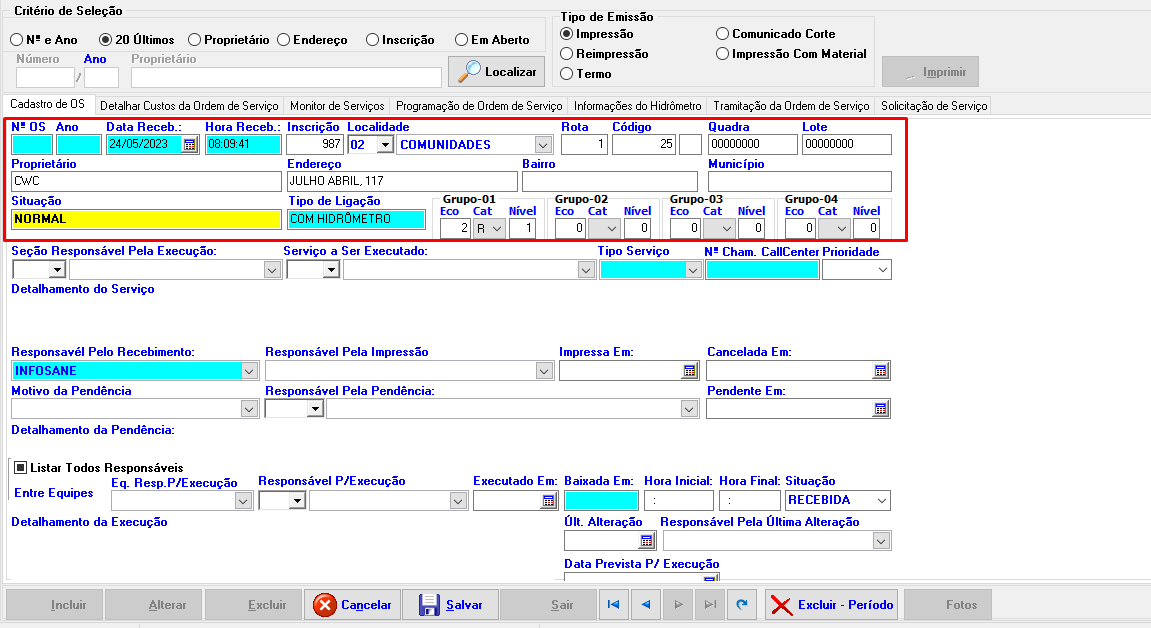Viewport: 1151px width, 628px height.
Task: Open calendar for Data Receb. field
Action: tap(190, 144)
